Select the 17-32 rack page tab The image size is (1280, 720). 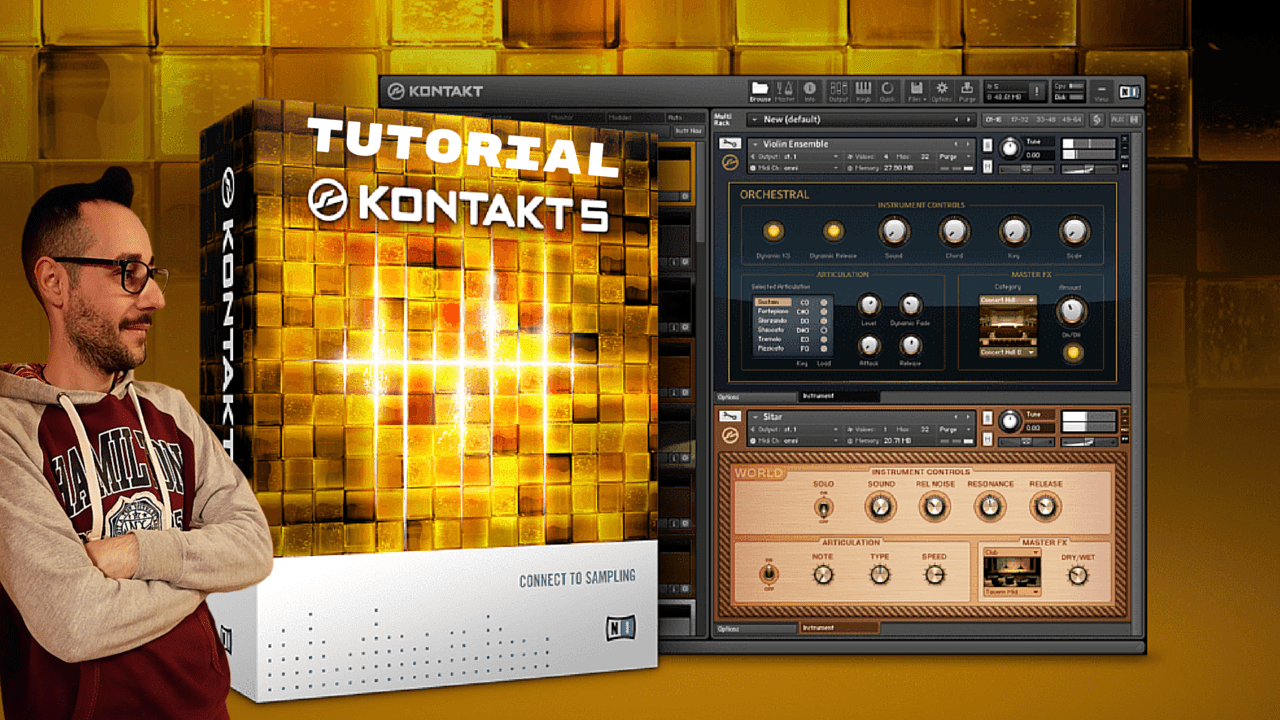point(1018,119)
